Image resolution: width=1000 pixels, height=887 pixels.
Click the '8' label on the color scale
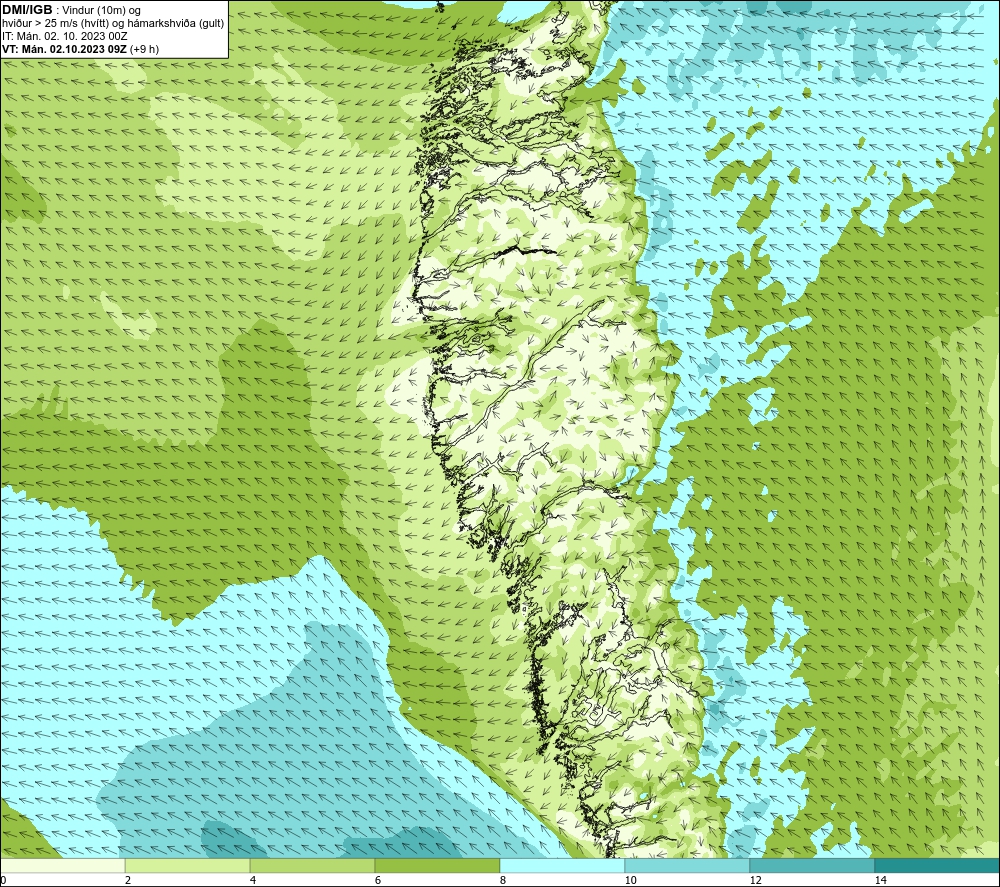coord(503,880)
